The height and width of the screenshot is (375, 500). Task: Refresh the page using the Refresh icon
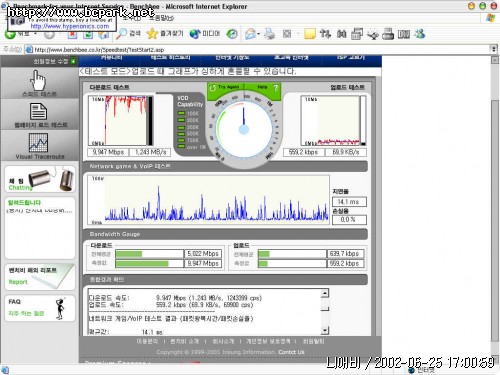tap(88, 34)
